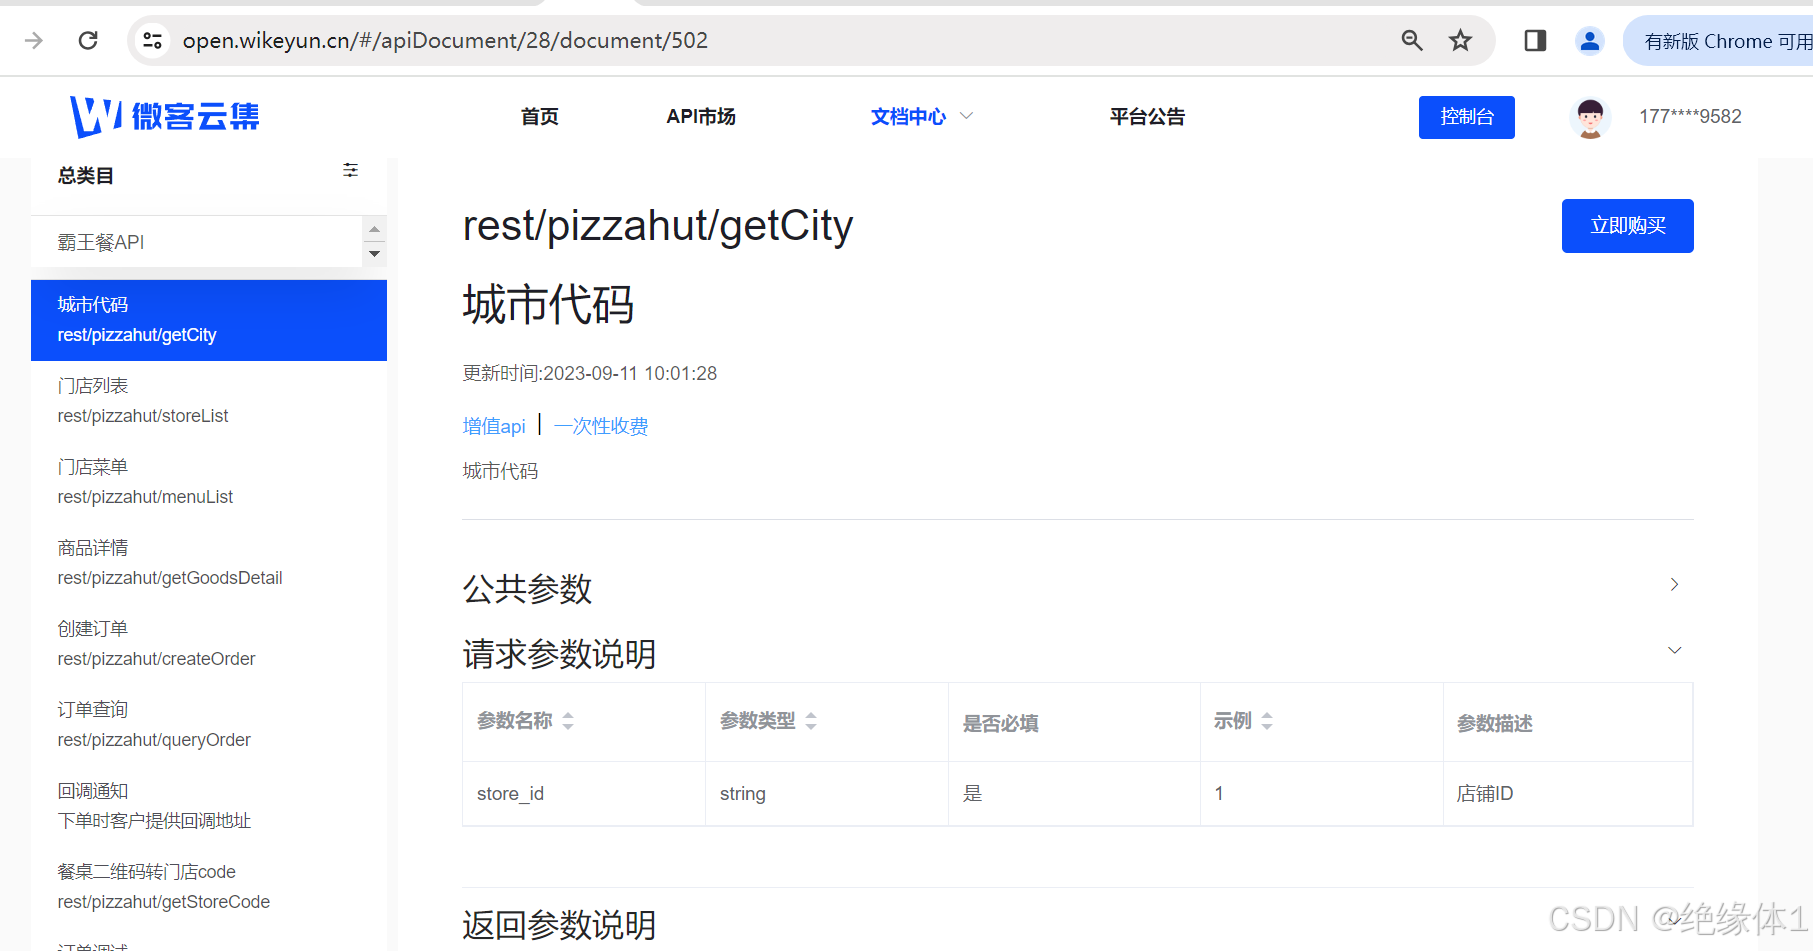Click the zoom magnifier icon in address bar

click(1412, 40)
